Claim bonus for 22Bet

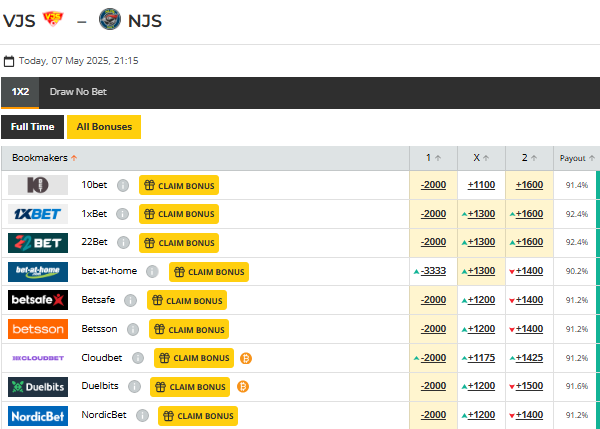point(179,243)
